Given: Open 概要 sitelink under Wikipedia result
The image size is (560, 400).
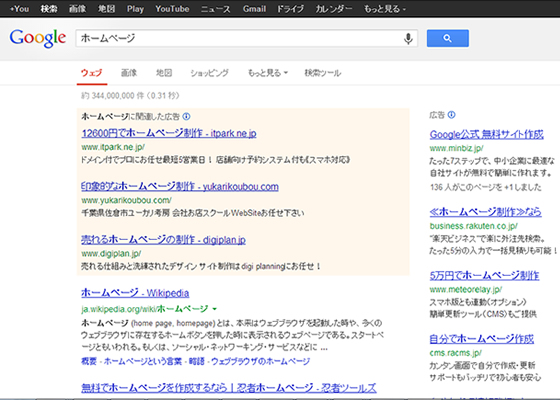Looking at the screenshot, I should [x=89, y=361].
